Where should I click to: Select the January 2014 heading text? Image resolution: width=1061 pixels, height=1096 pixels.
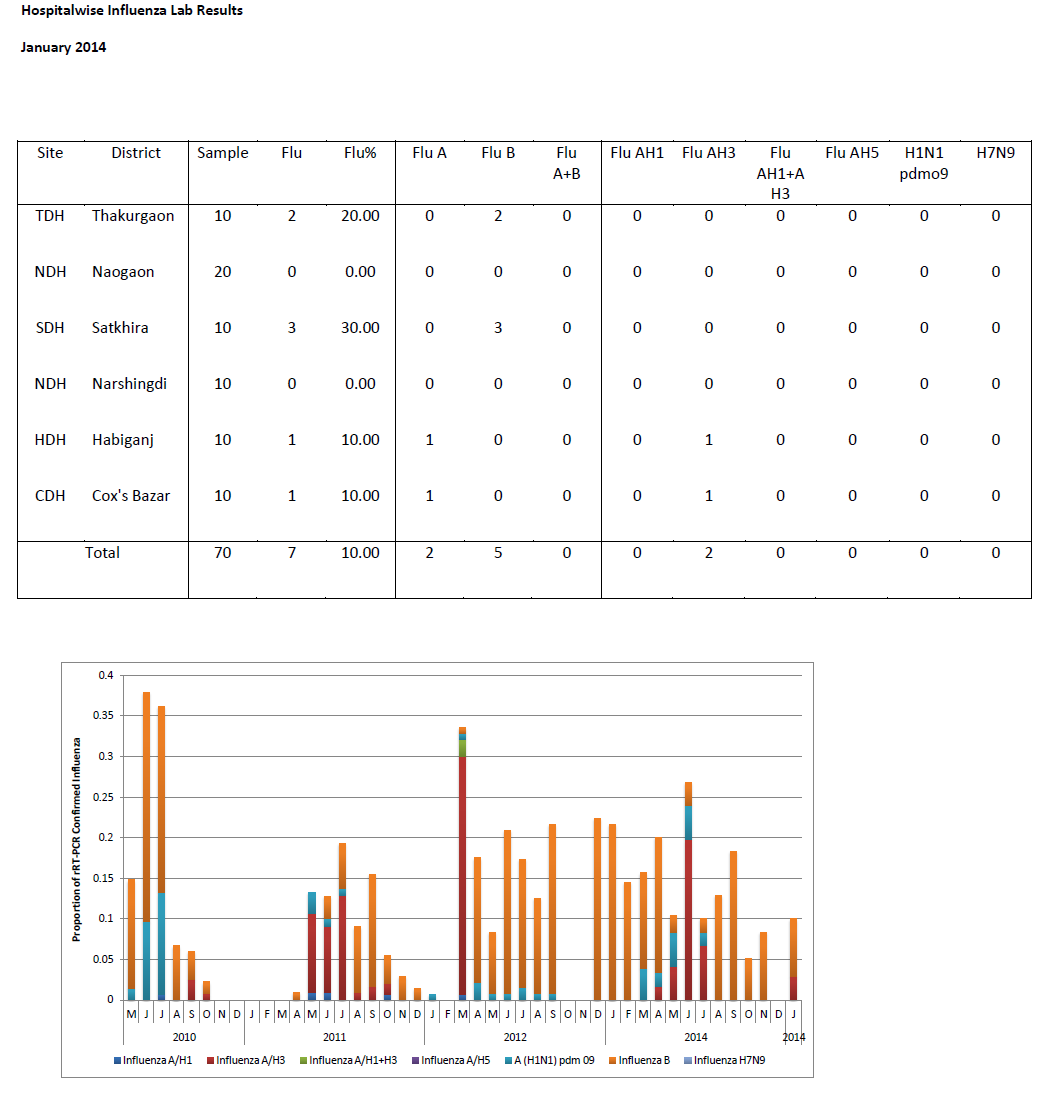pos(63,47)
